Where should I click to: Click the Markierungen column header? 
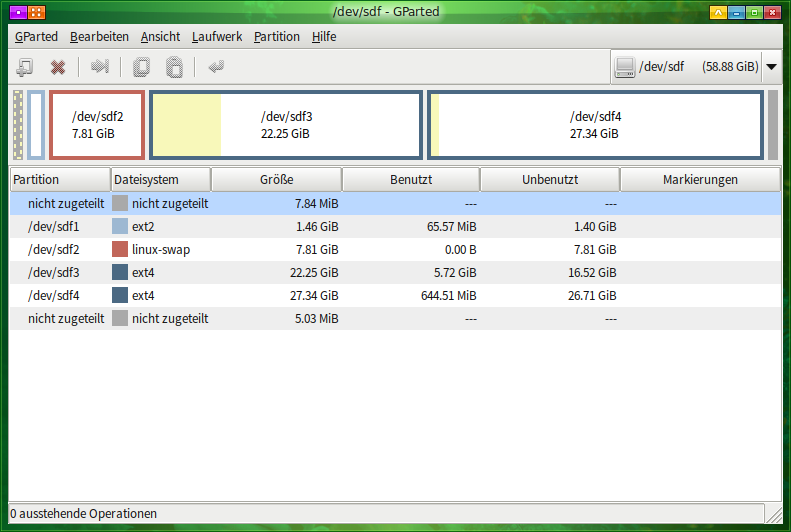tap(700, 180)
